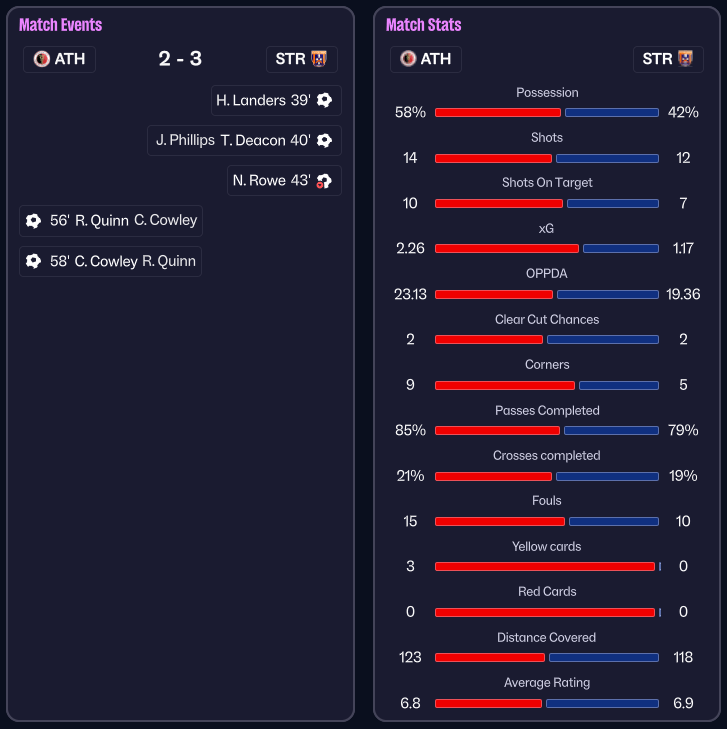
Task: Click the ATH club crest in Match Stats
Action: 408,59
